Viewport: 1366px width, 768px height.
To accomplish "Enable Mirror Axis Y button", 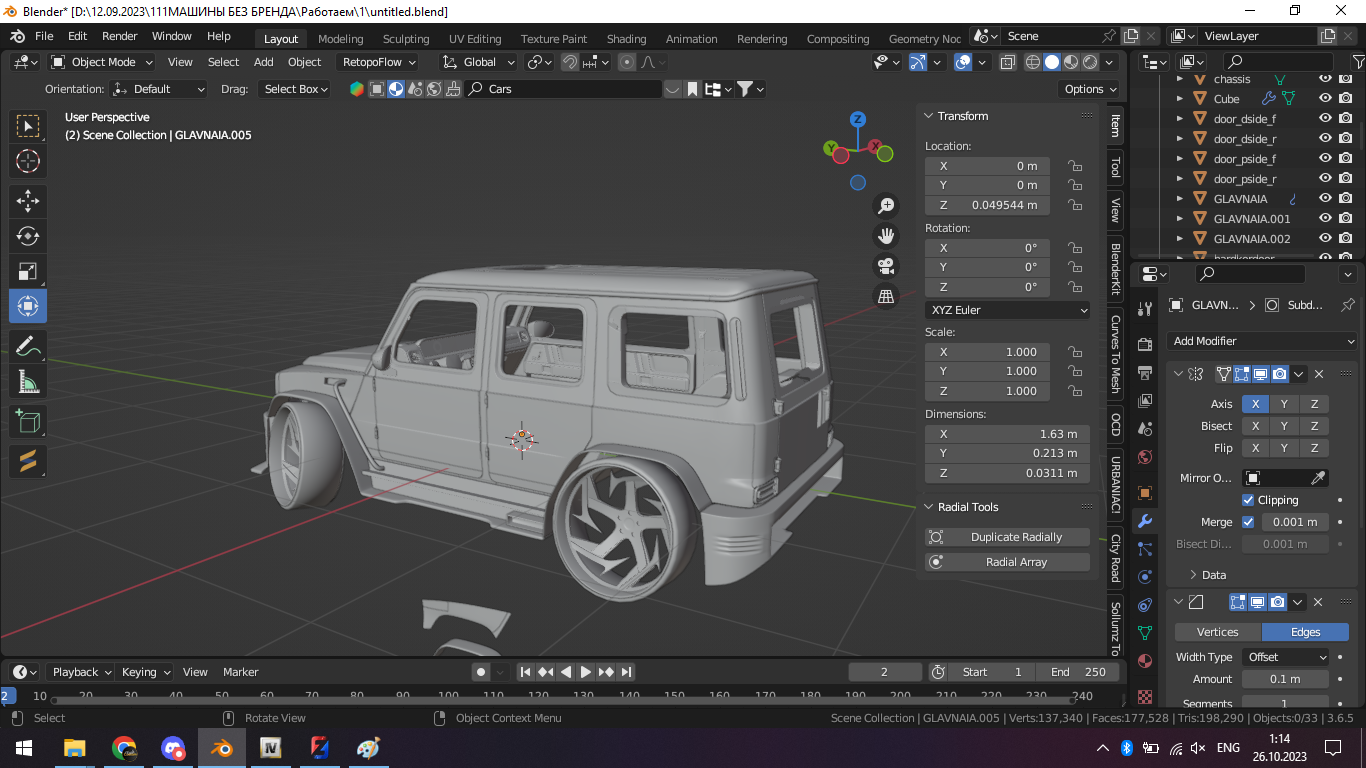I will tap(1284, 404).
